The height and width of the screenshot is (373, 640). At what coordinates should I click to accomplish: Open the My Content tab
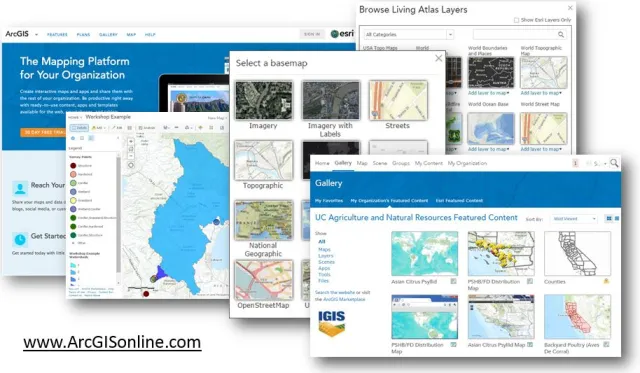[x=429, y=163]
